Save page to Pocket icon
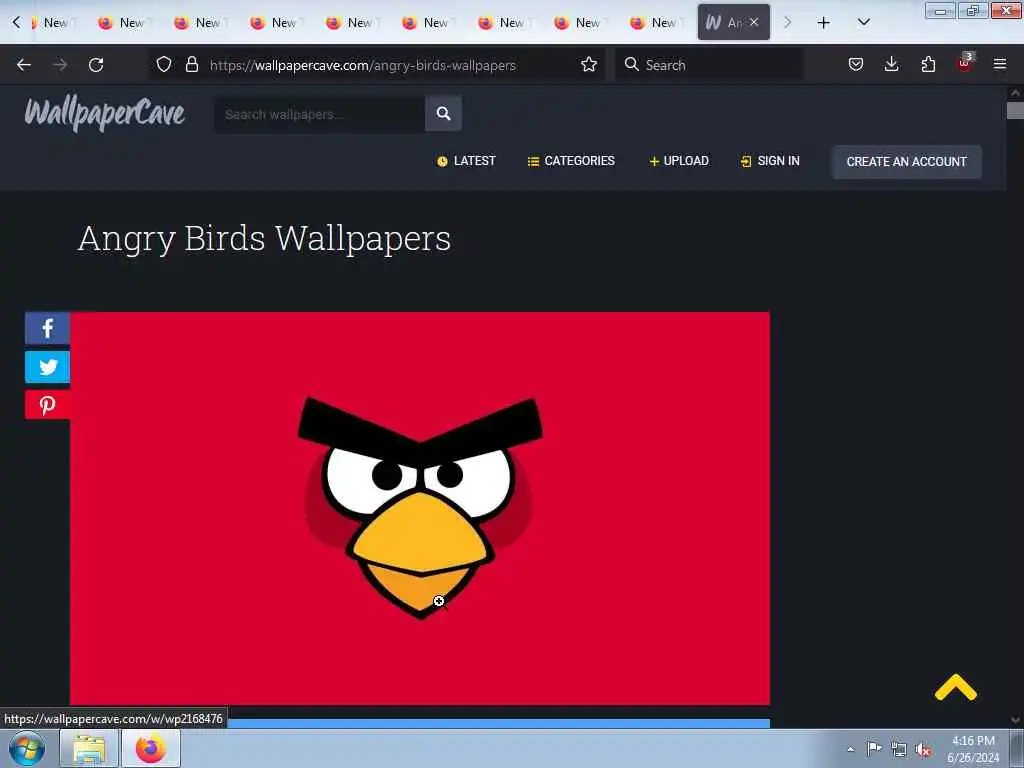1024x768 pixels. [856, 64]
